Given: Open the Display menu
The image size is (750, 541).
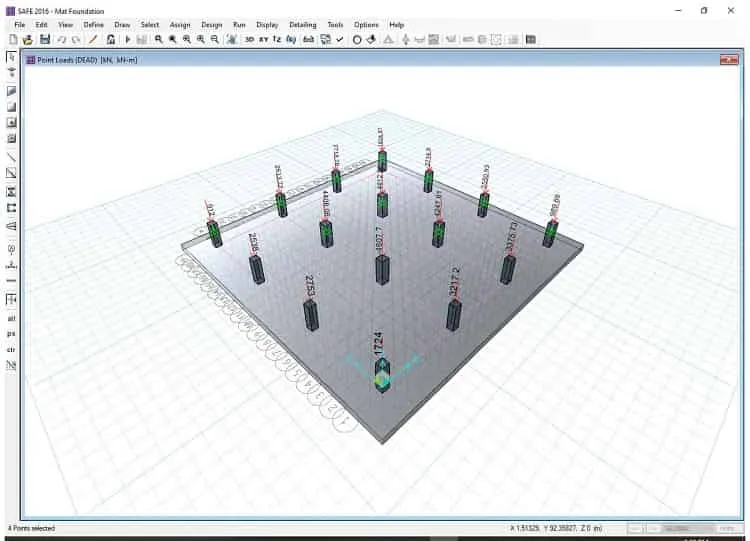Looking at the screenshot, I should tap(267, 24).
